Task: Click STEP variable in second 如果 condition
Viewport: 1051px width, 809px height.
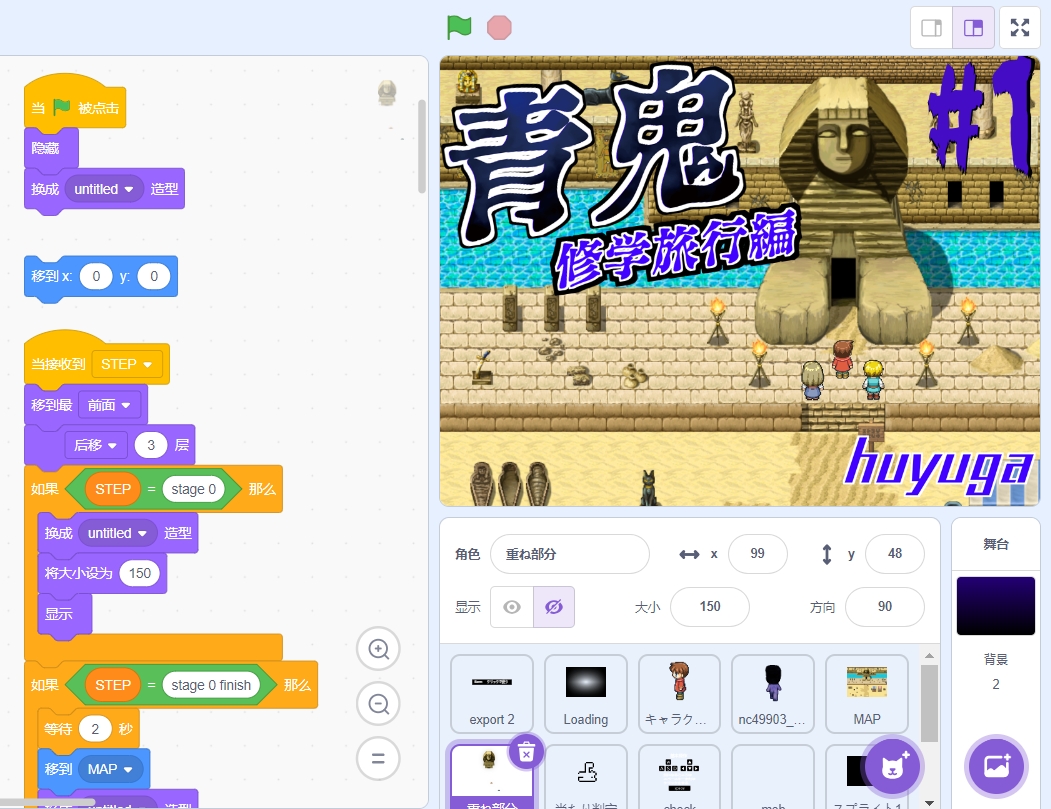Action: (x=113, y=685)
